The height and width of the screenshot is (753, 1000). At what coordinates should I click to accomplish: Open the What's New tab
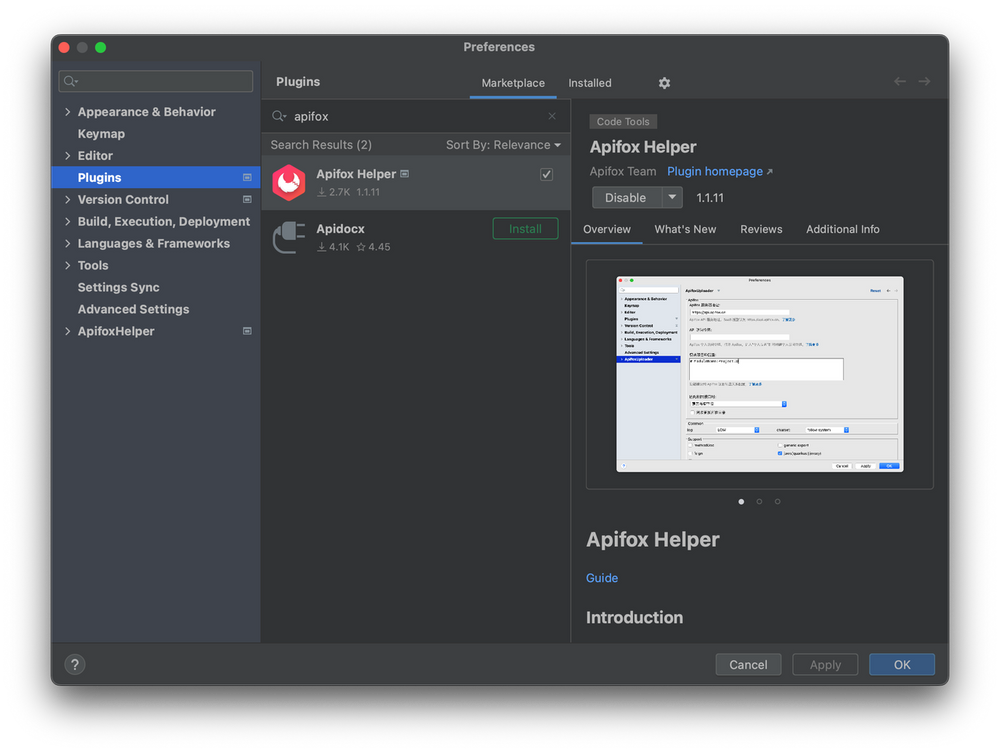(x=685, y=229)
